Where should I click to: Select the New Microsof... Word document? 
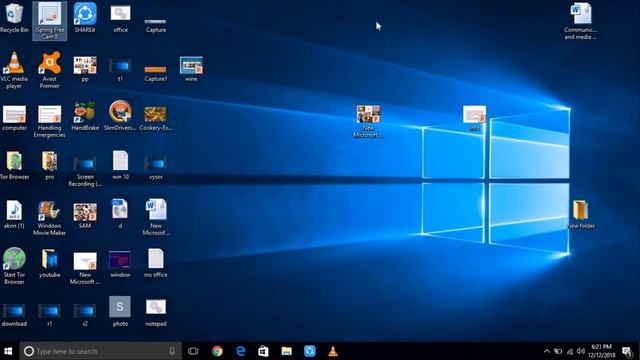(156, 217)
